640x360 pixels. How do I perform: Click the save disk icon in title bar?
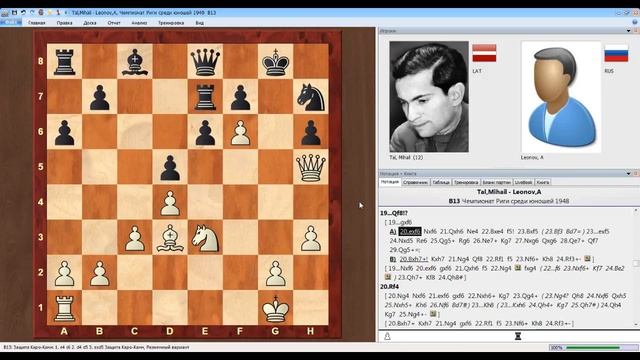point(14,13)
